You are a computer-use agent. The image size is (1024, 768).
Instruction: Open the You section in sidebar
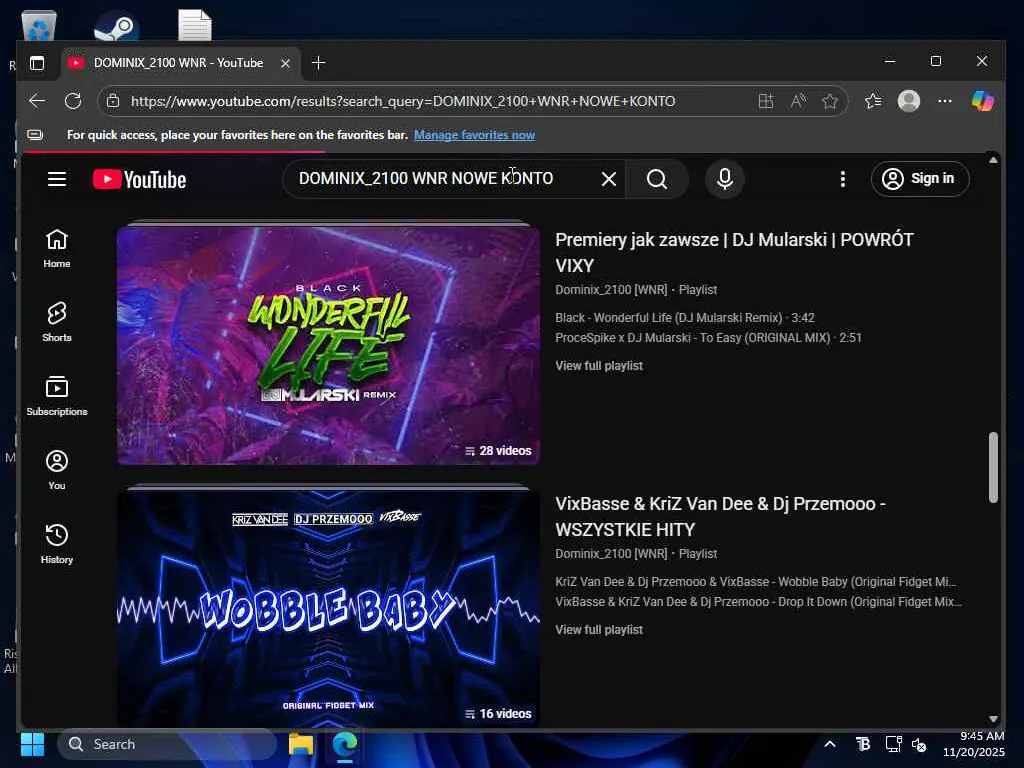(x=57, y=470)
